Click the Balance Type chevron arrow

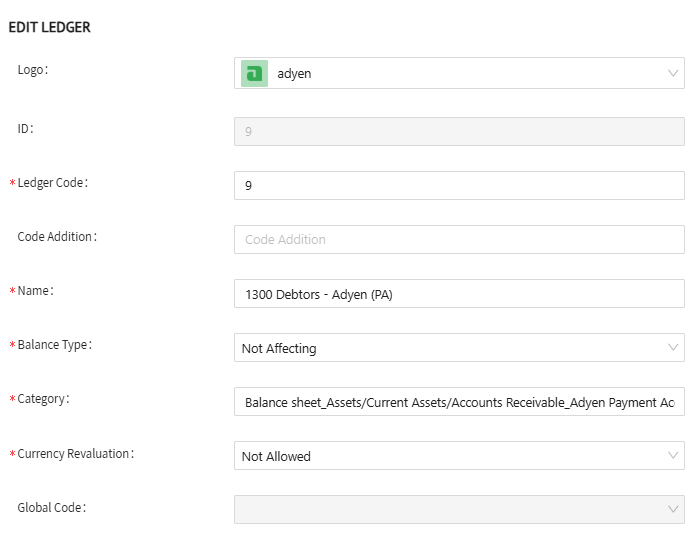coord(673,348)
